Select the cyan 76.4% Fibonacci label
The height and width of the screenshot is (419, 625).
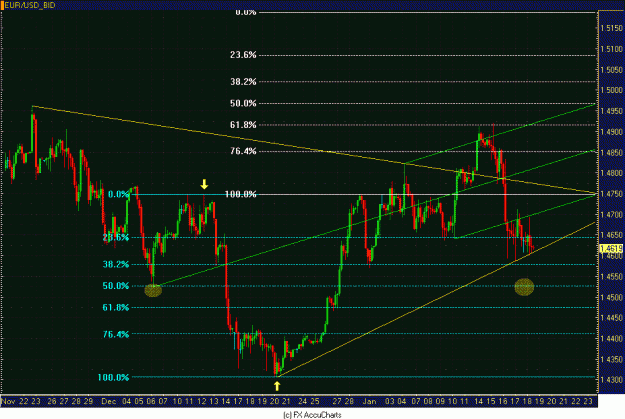(x=116, y=334)
